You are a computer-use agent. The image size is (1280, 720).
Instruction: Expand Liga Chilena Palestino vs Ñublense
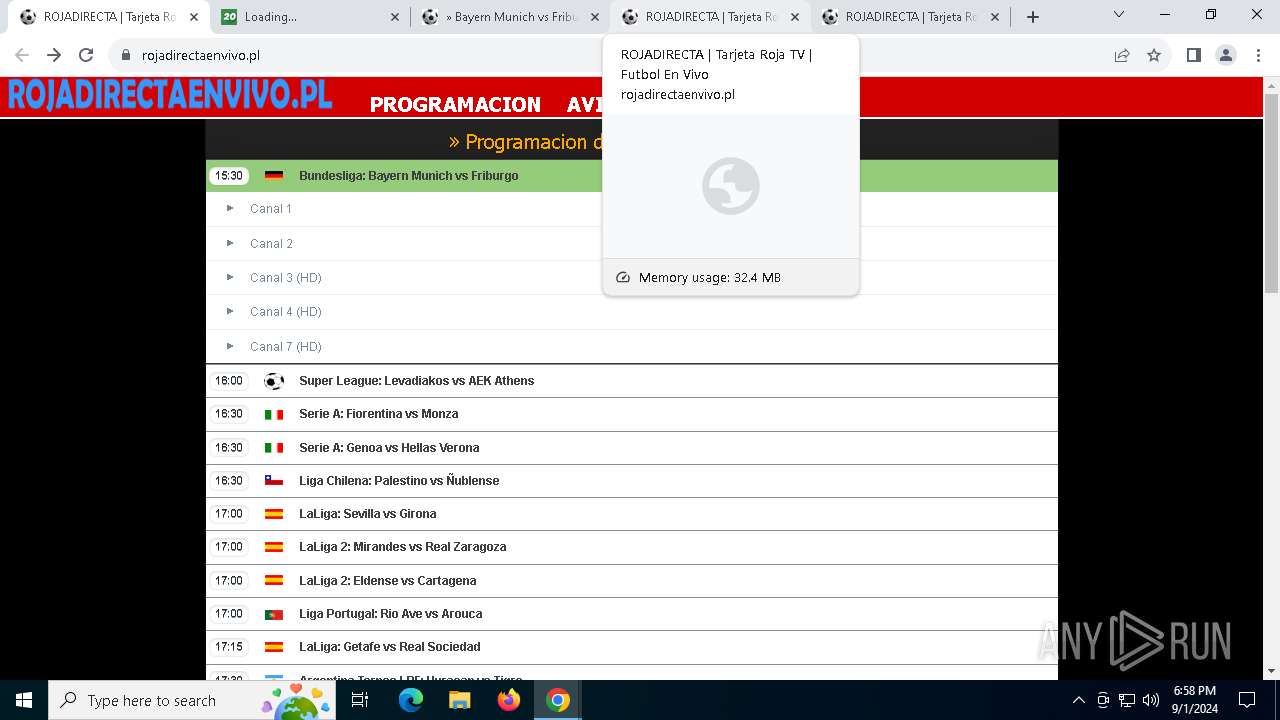pyautogui.click(x=631, y=481)
